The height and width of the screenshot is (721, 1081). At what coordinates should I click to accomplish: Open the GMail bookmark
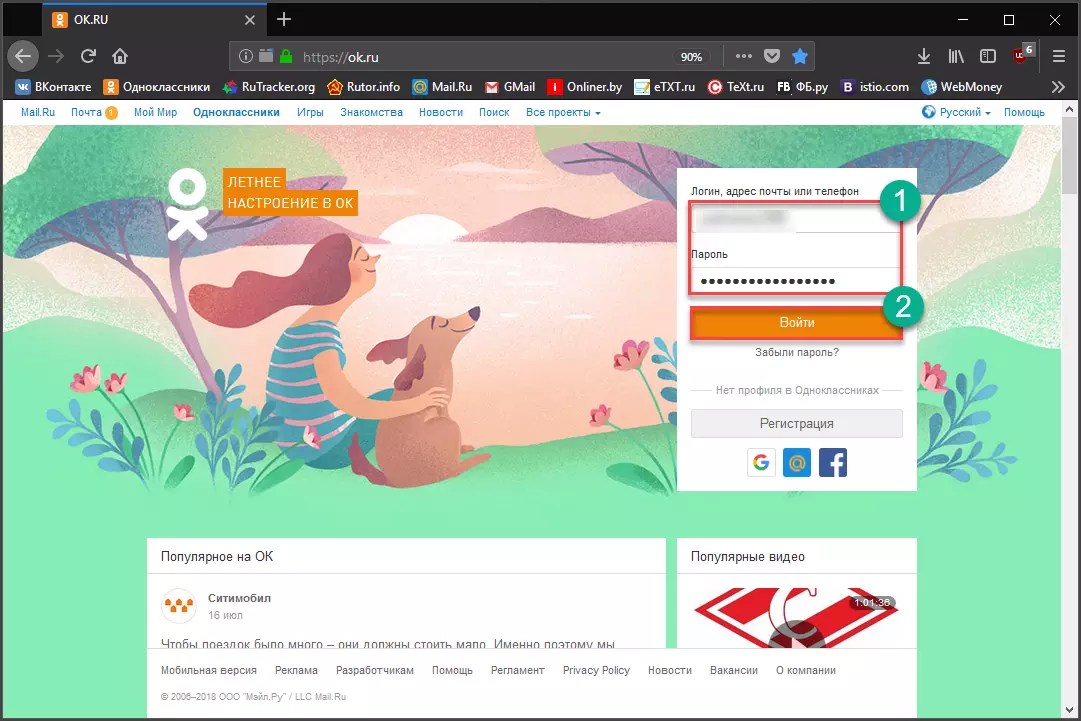(x=509, y=87)
